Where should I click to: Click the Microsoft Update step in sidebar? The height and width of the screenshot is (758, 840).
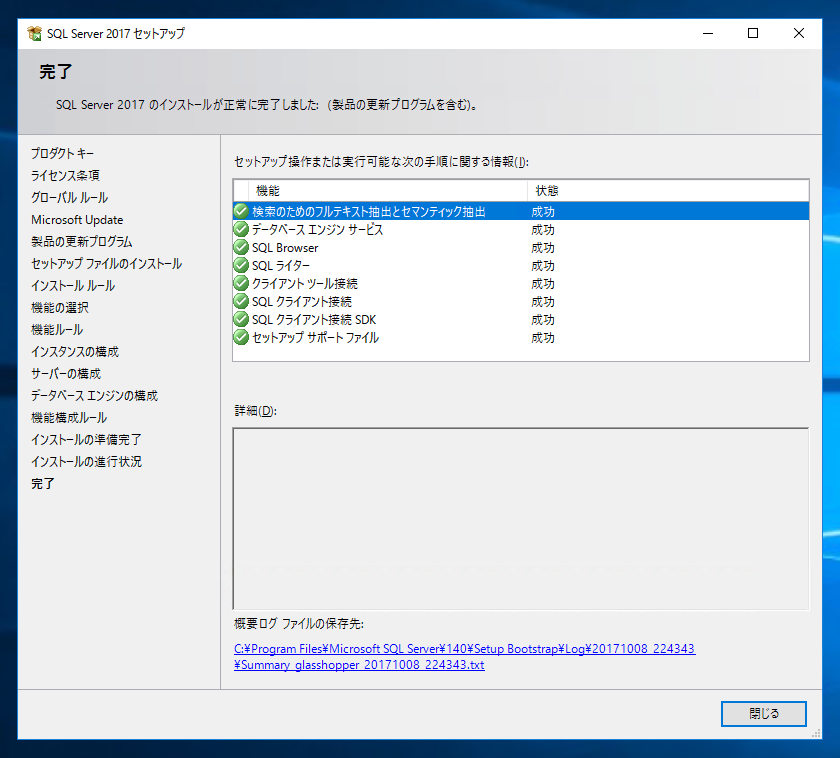pyautogui.click(x=77, y=220)
